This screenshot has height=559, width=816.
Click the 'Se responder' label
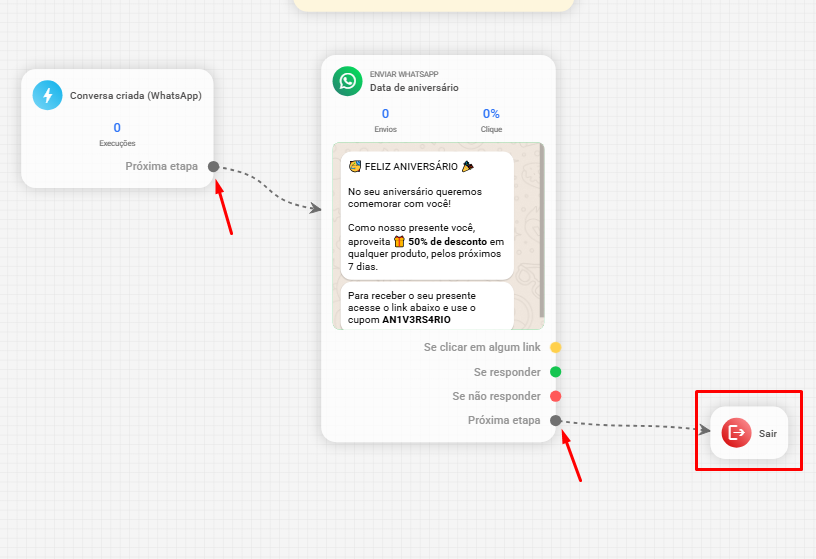[507, 372]
